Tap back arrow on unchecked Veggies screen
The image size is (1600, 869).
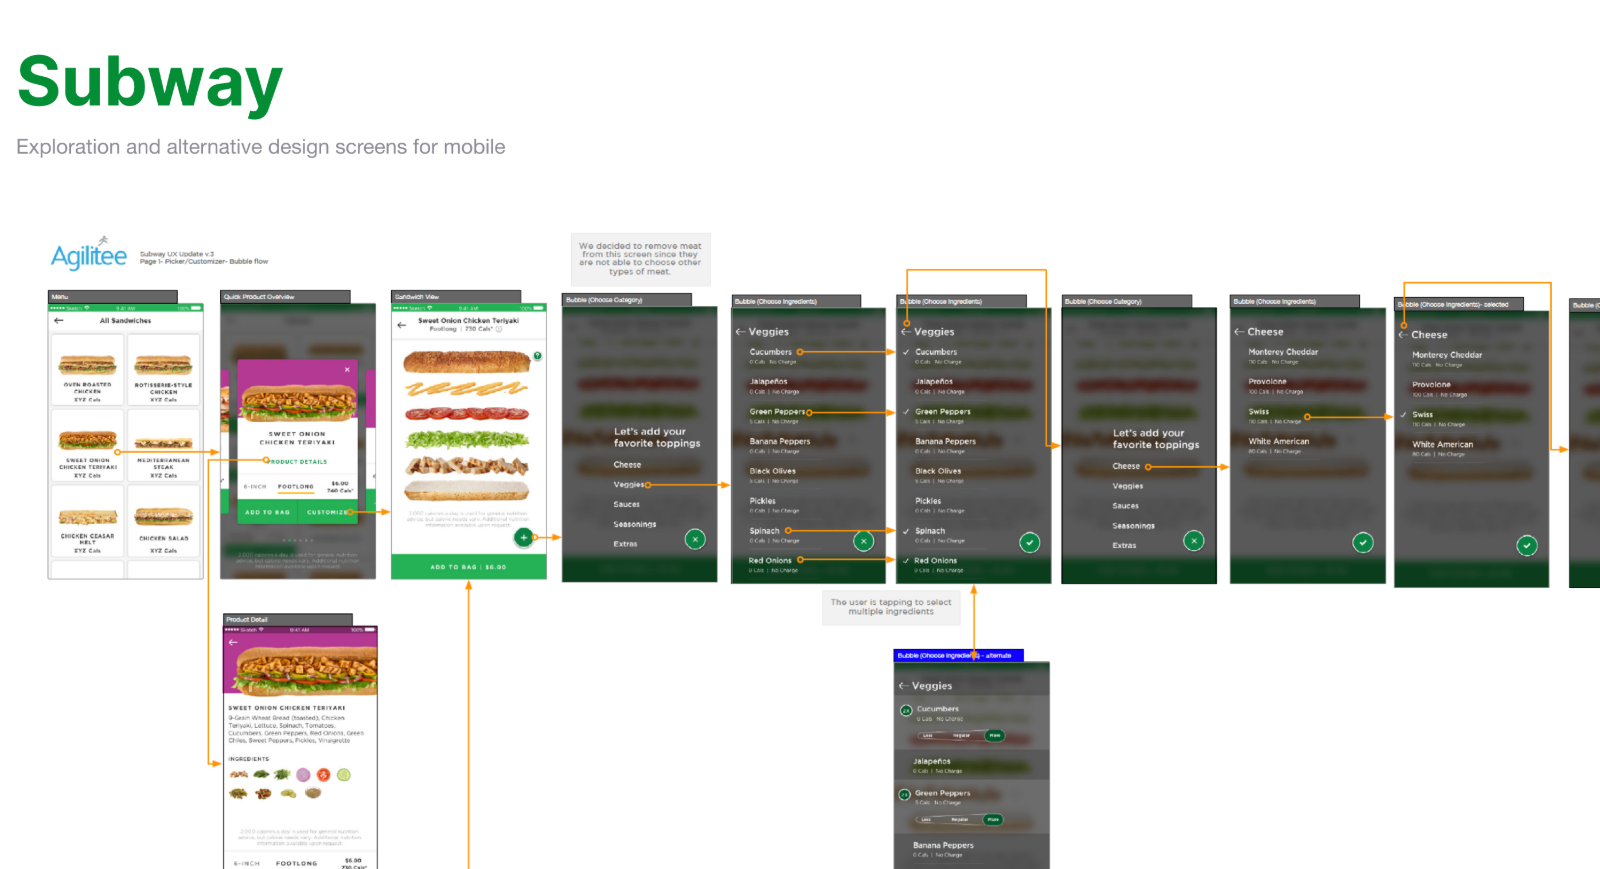740,332
